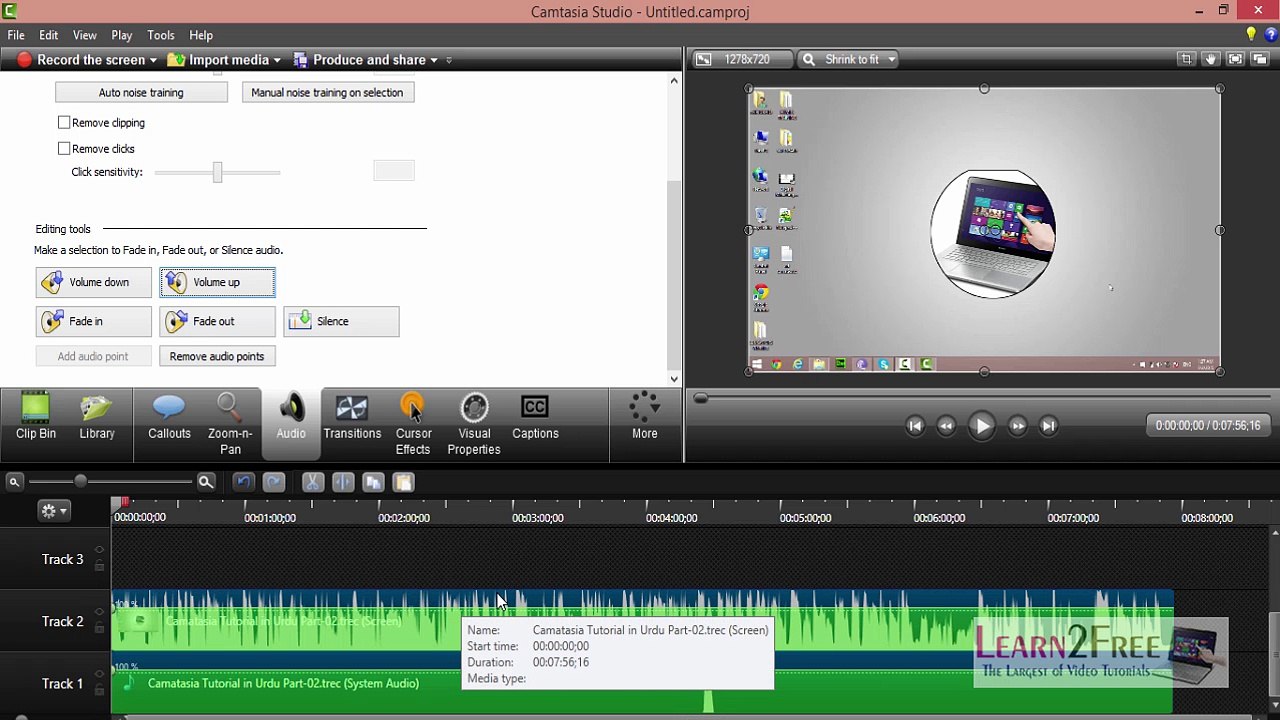Open the Library tab
Viewport: 1280px width, 720px height.
(x=97, y=416)
